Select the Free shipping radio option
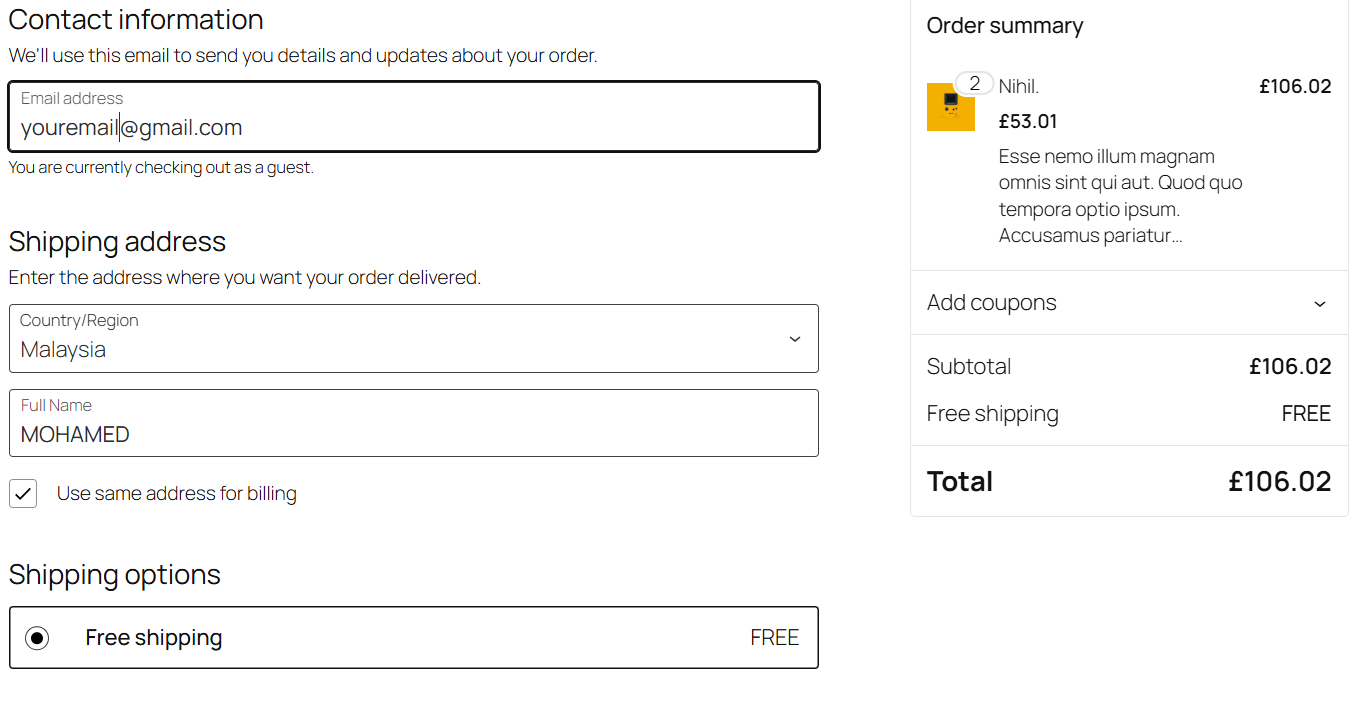The height and width of the screenshot is (702, 1357). click(x=37, y=637)
